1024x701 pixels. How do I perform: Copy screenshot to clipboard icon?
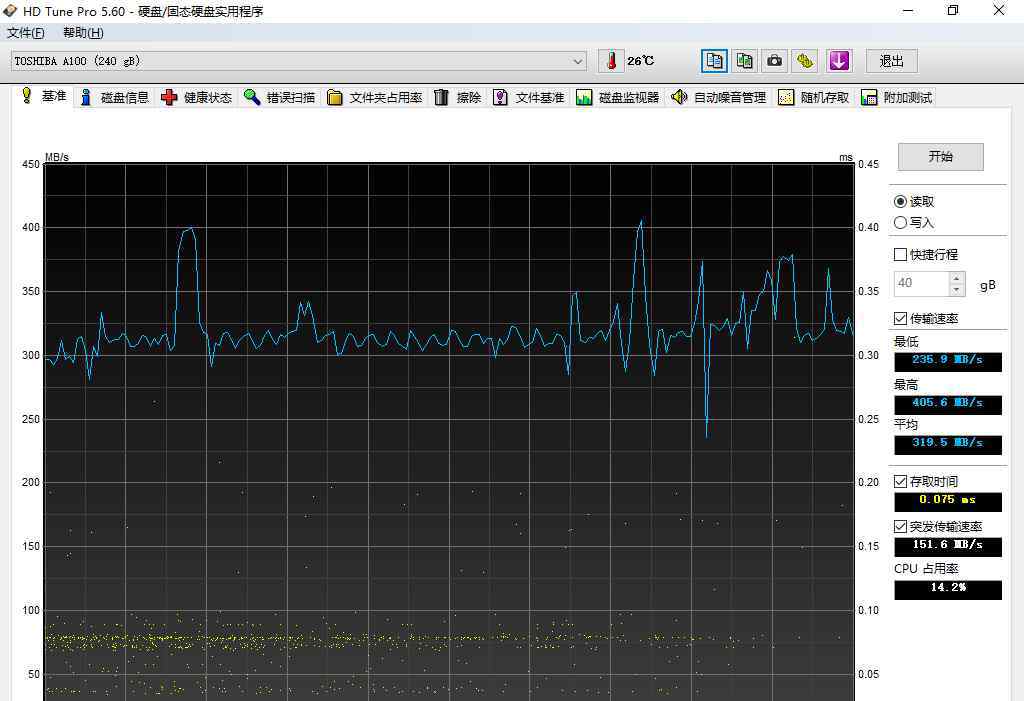[x=744, y=61]
